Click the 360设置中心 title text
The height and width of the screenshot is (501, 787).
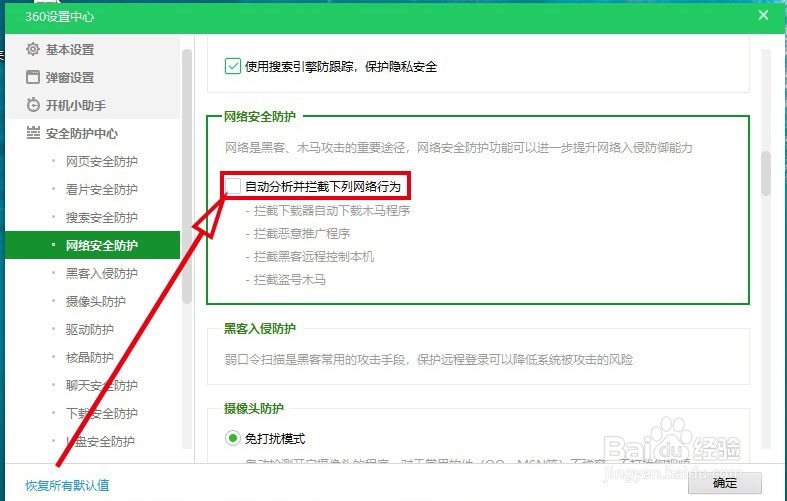coord(60,17)
